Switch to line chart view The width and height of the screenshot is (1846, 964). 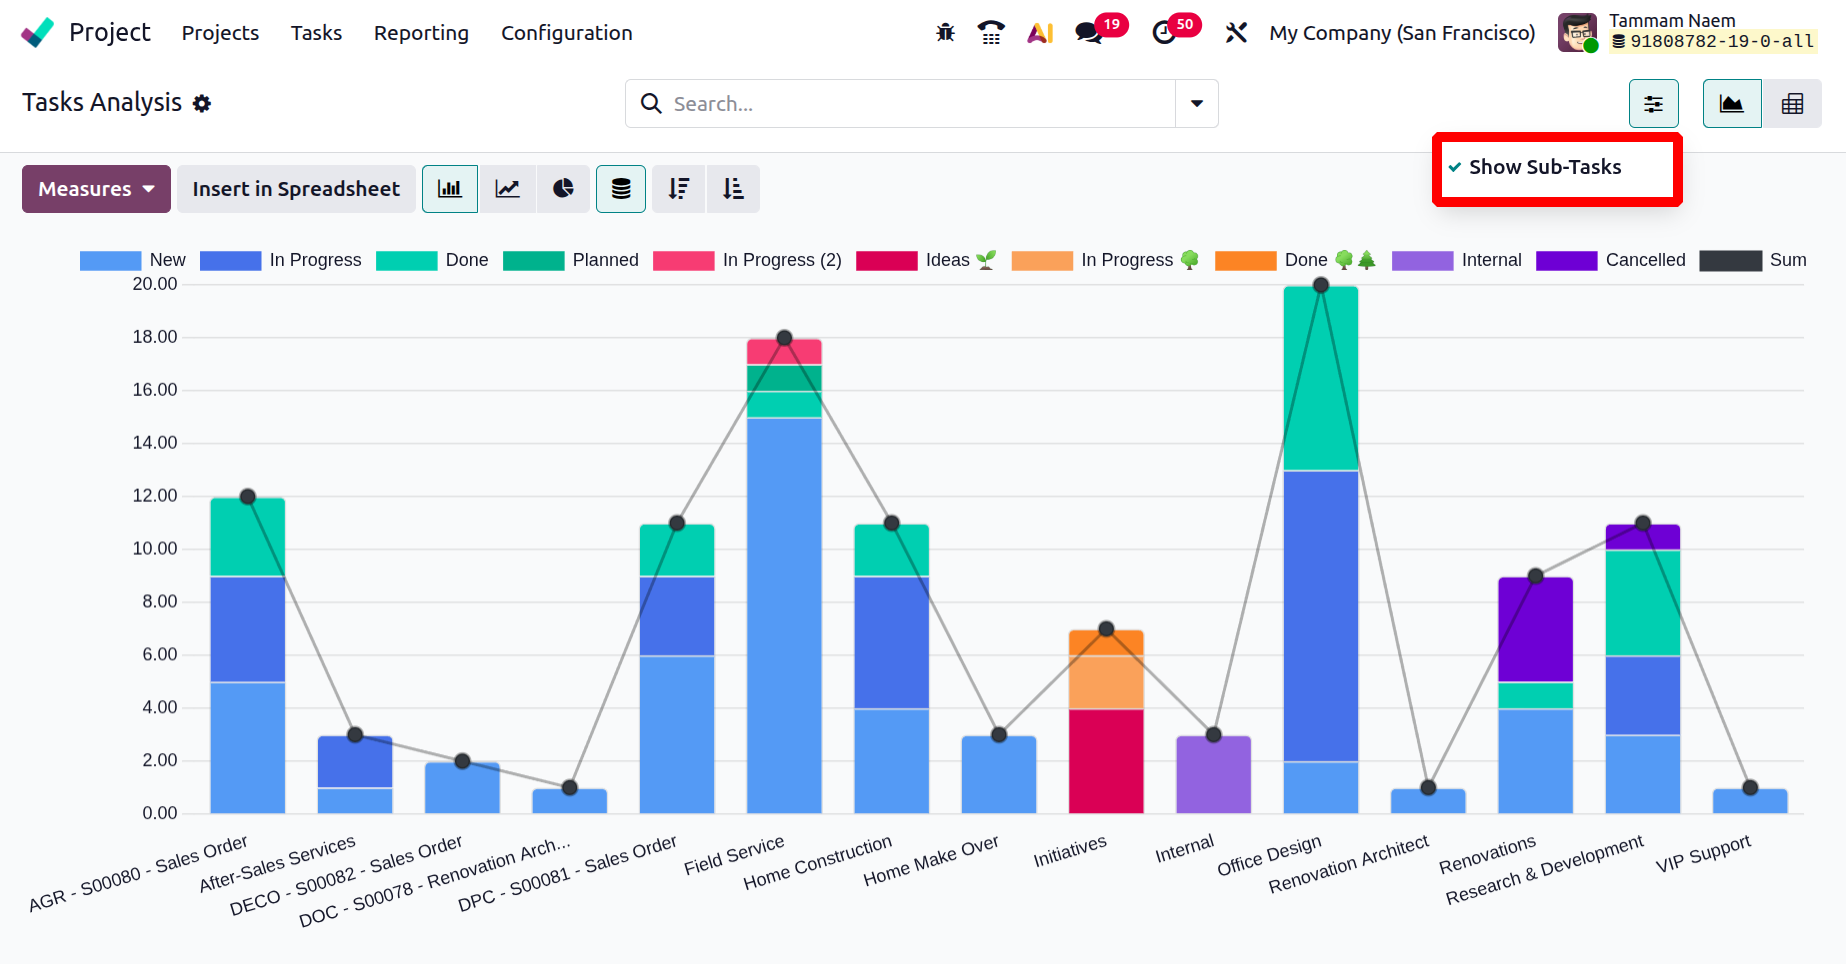tap(508, 189)
